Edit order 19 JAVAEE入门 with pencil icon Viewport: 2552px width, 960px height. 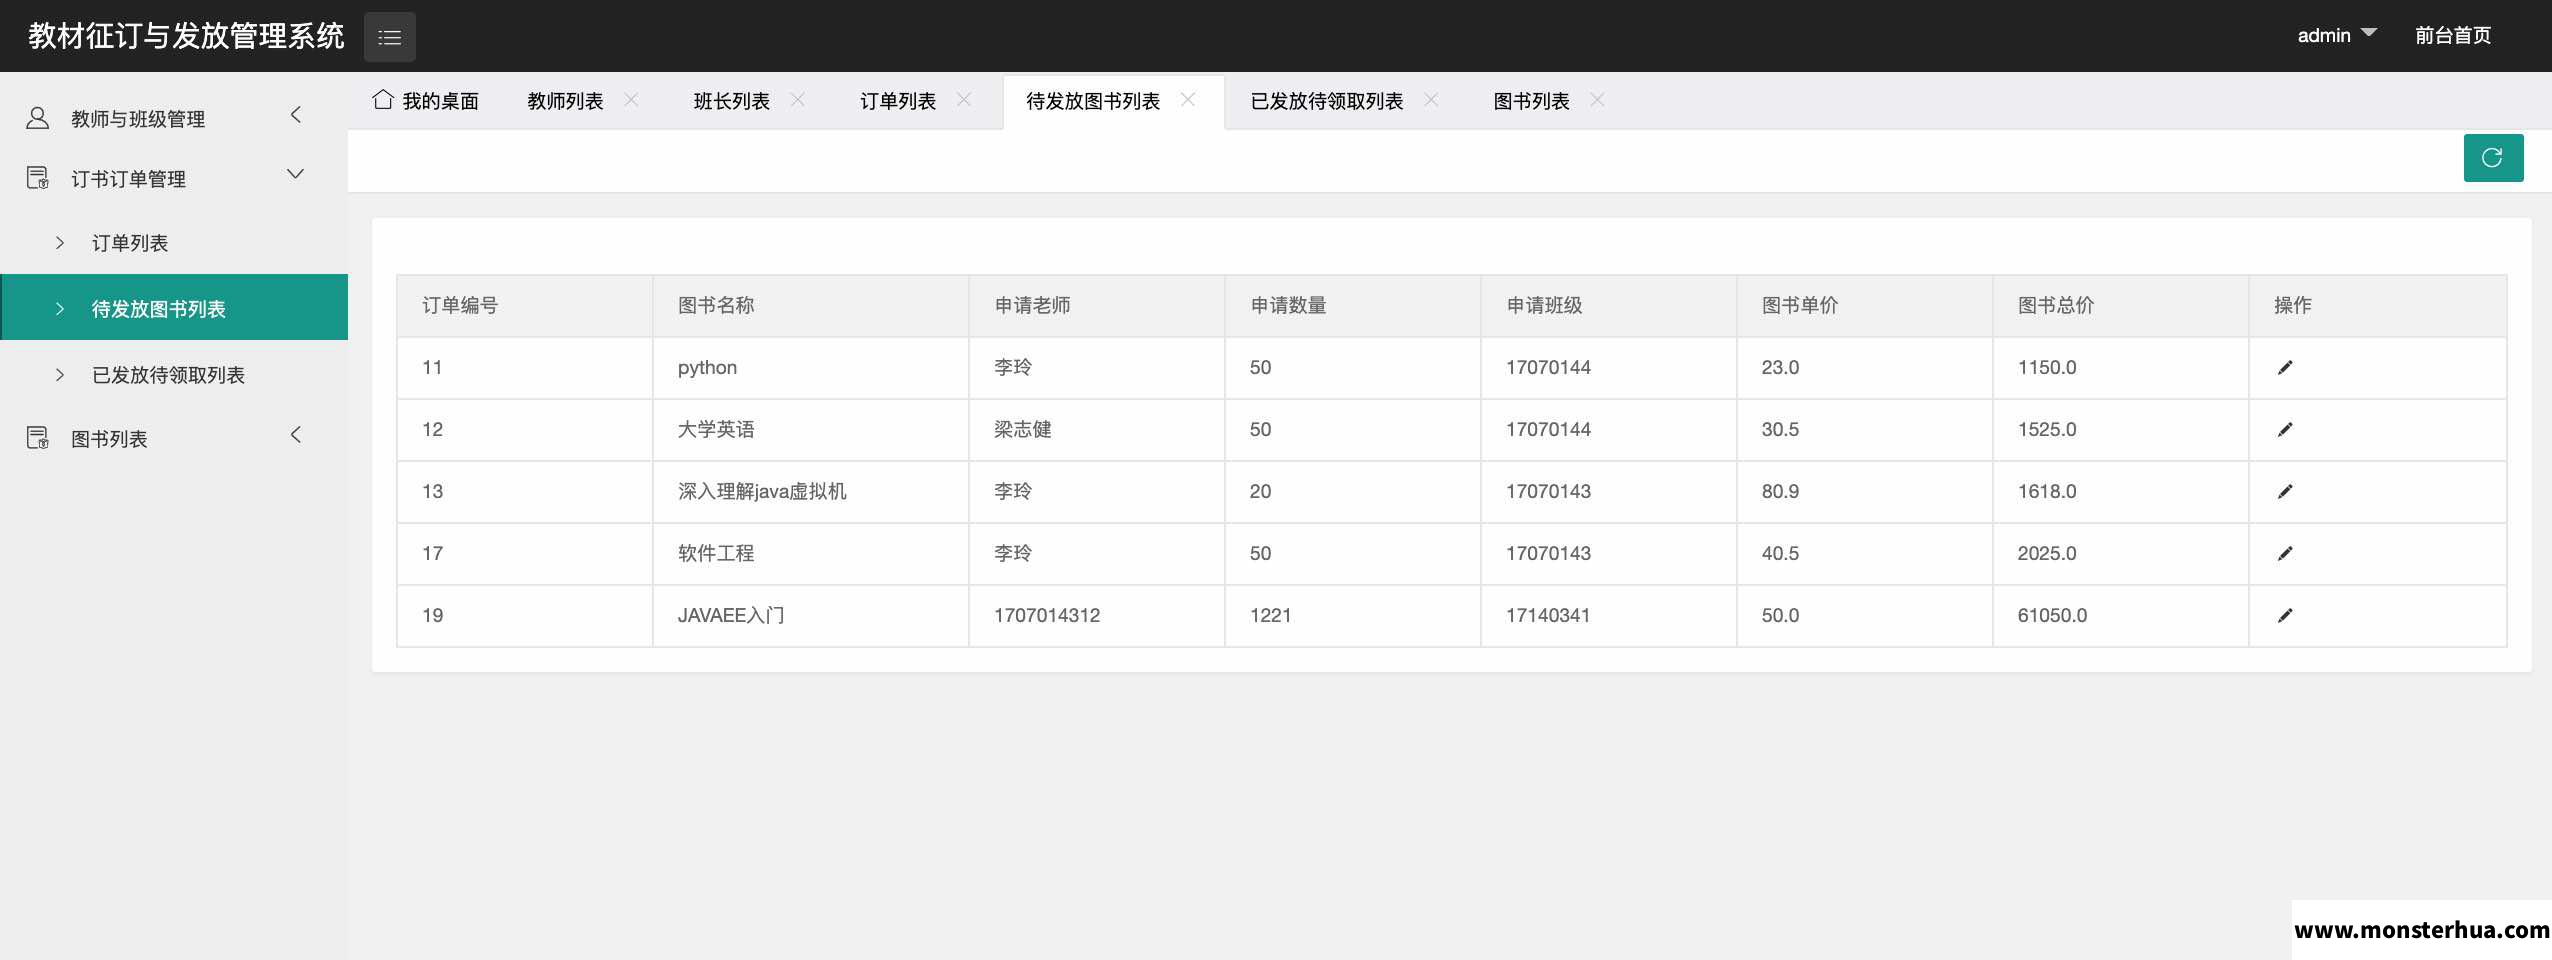click(x=2285, y=616)
